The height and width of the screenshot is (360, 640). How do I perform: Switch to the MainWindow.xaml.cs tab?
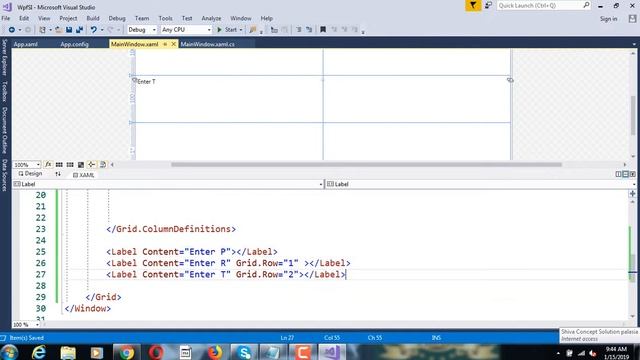(208, 44)
